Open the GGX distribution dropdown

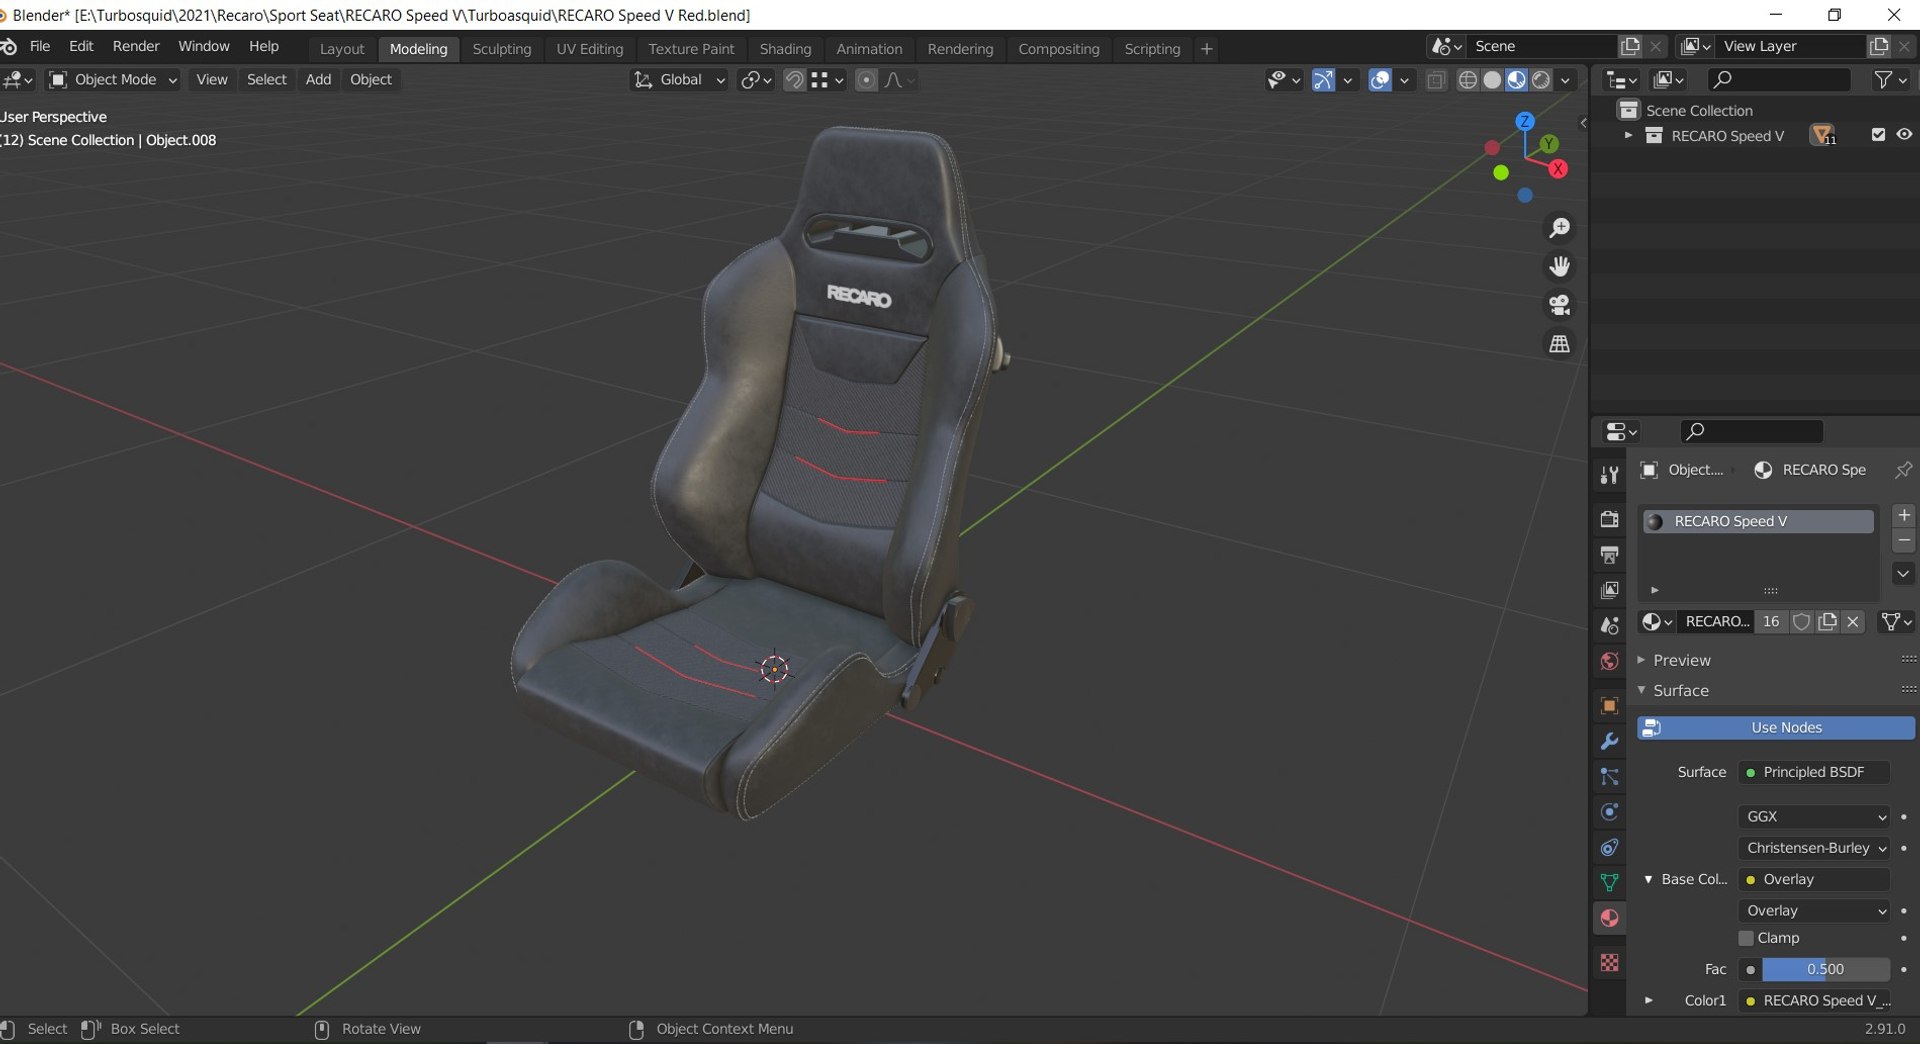click(x=1813, y=816)
